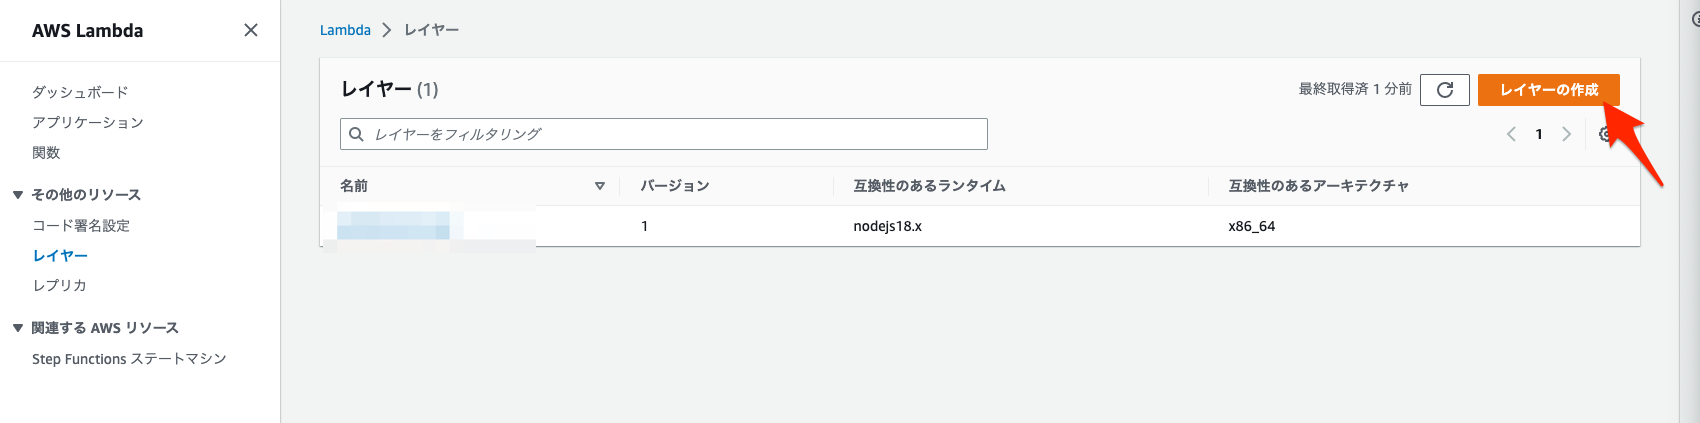Open Step Functions ステートマシン link
This screenshot has height=423, width=1700.
pos(129,359)
